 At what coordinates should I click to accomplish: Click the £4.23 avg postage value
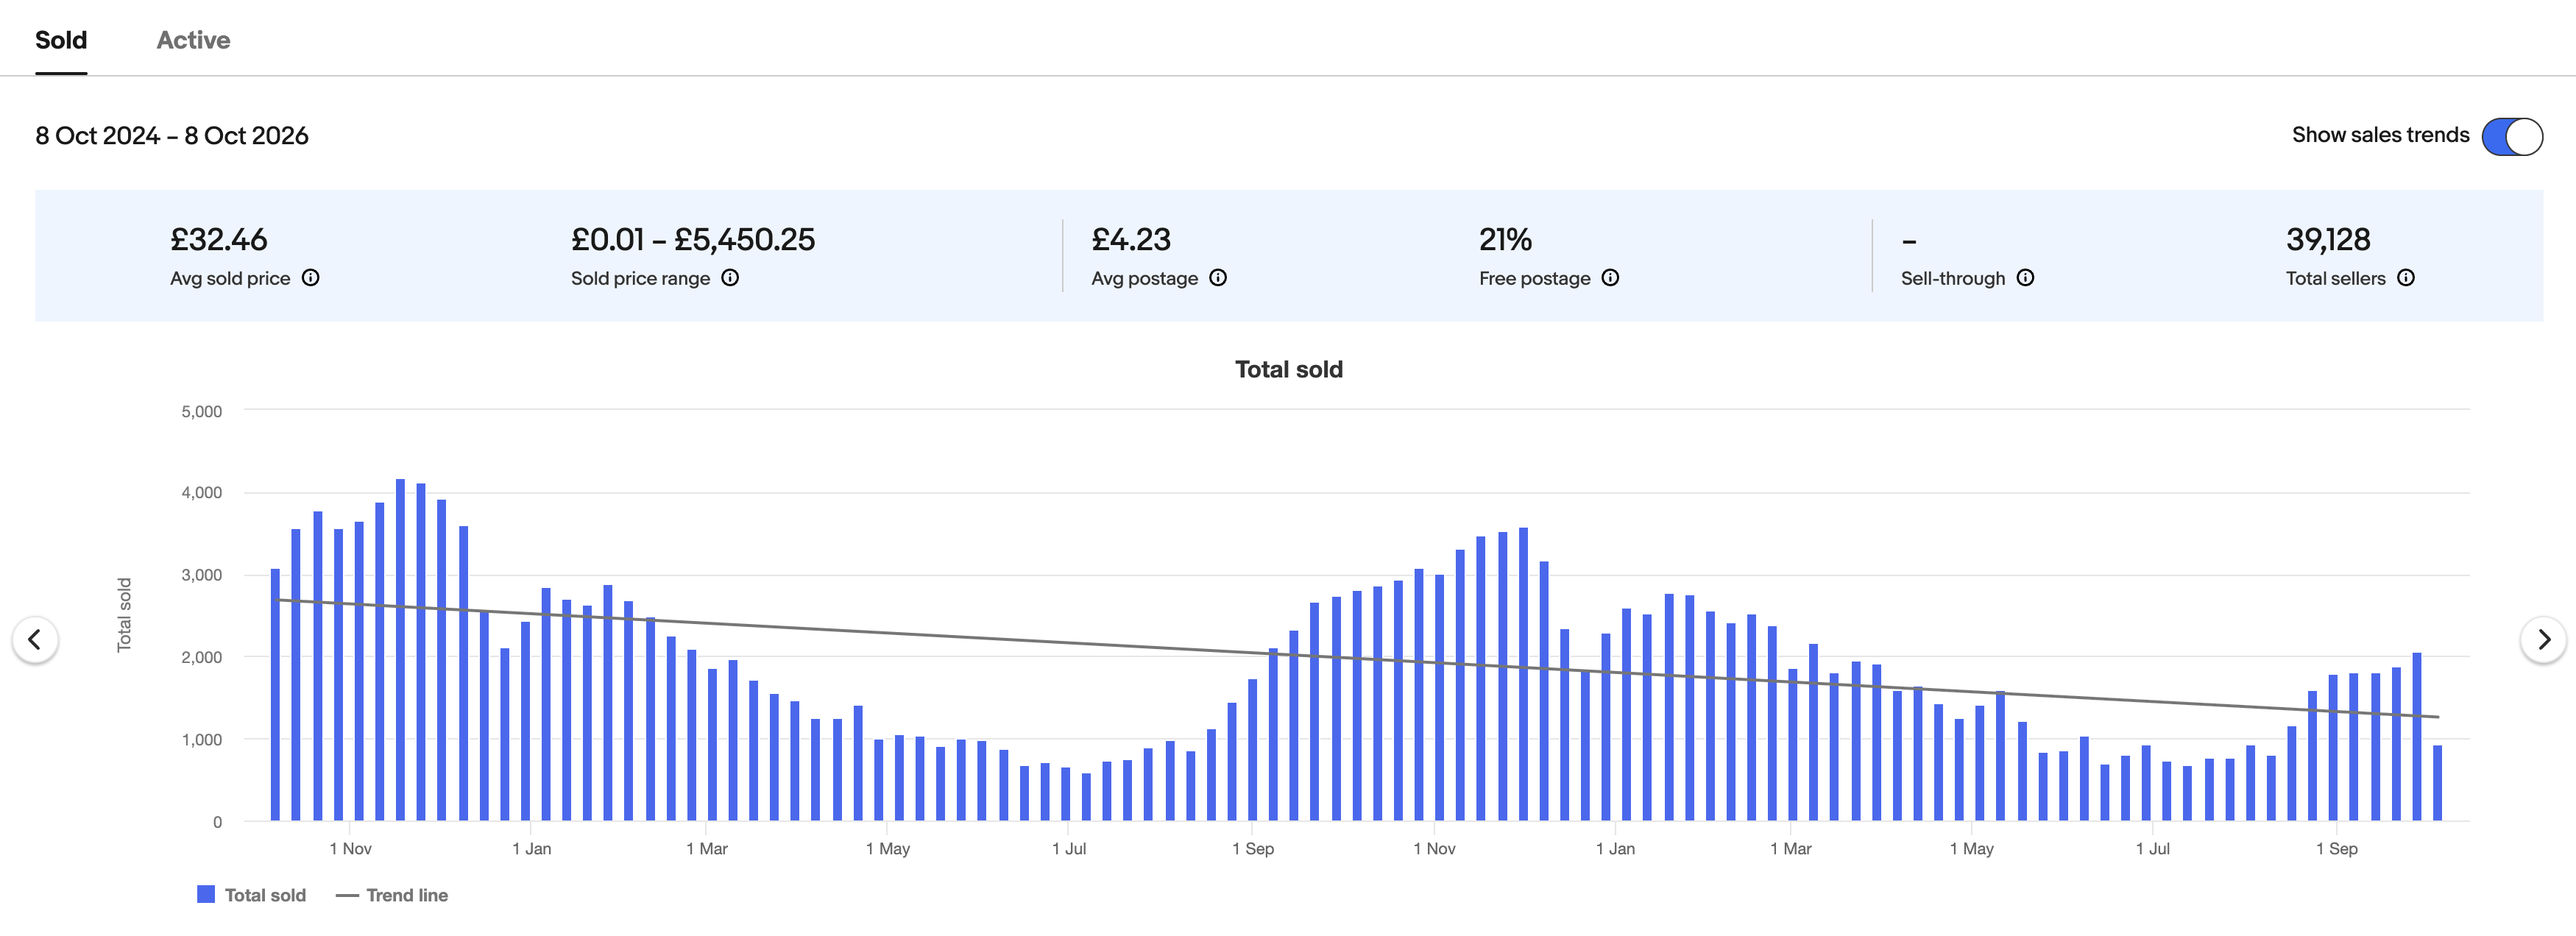tap(1131, 240)
